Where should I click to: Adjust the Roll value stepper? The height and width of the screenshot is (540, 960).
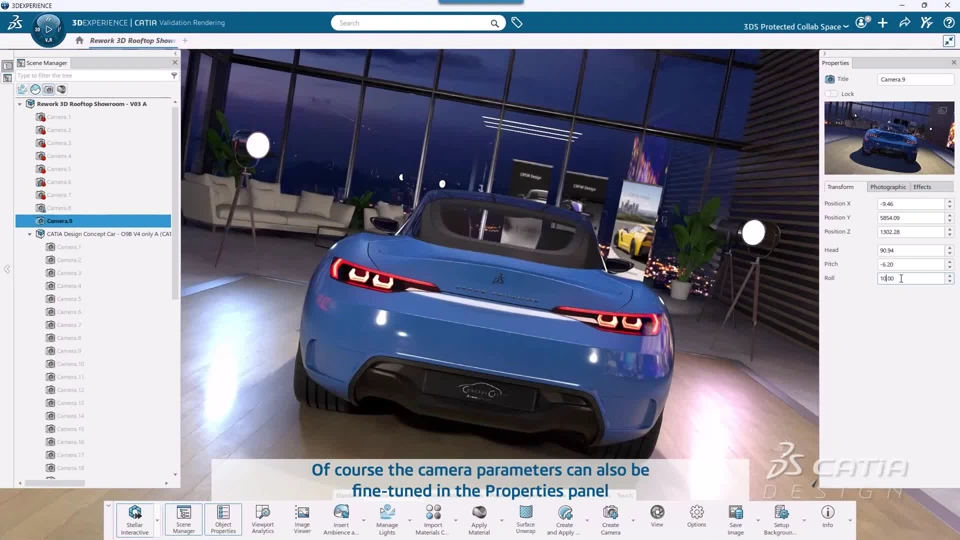[x=950, y=278]
